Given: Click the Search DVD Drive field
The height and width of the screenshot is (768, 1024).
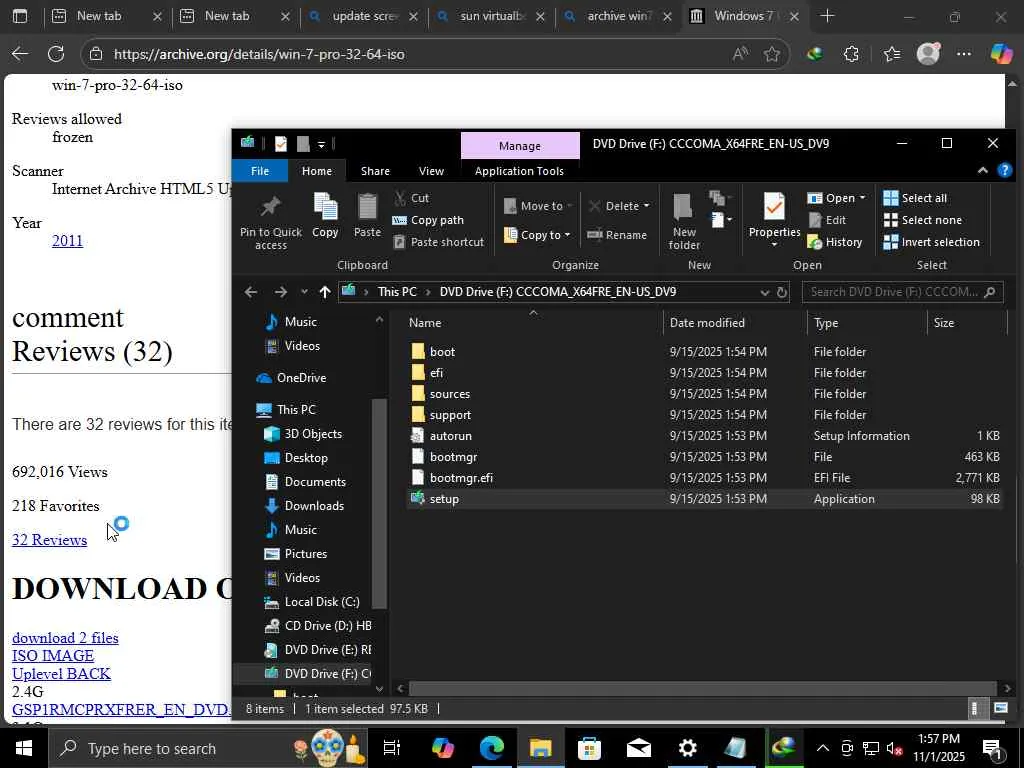Looking at the screenshot, I should click(x=902, y=292).
